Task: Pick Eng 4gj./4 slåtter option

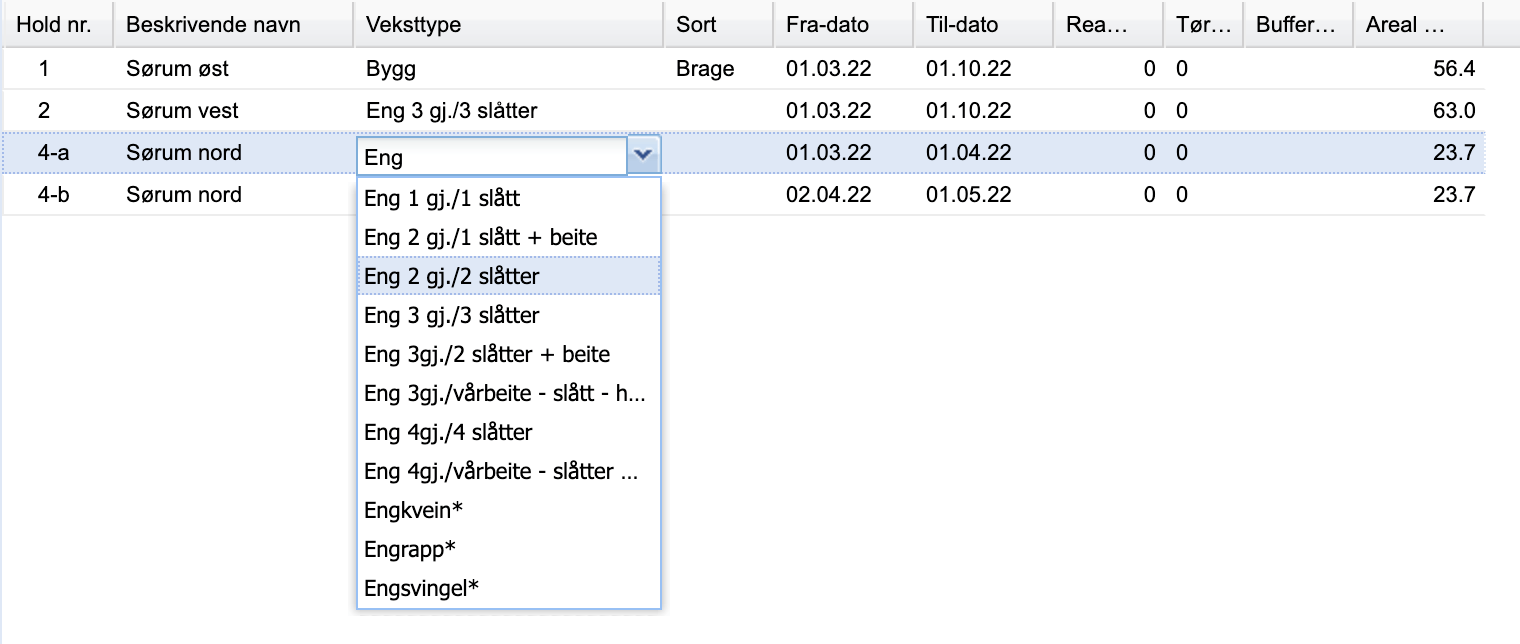Action: coord(509,433)
